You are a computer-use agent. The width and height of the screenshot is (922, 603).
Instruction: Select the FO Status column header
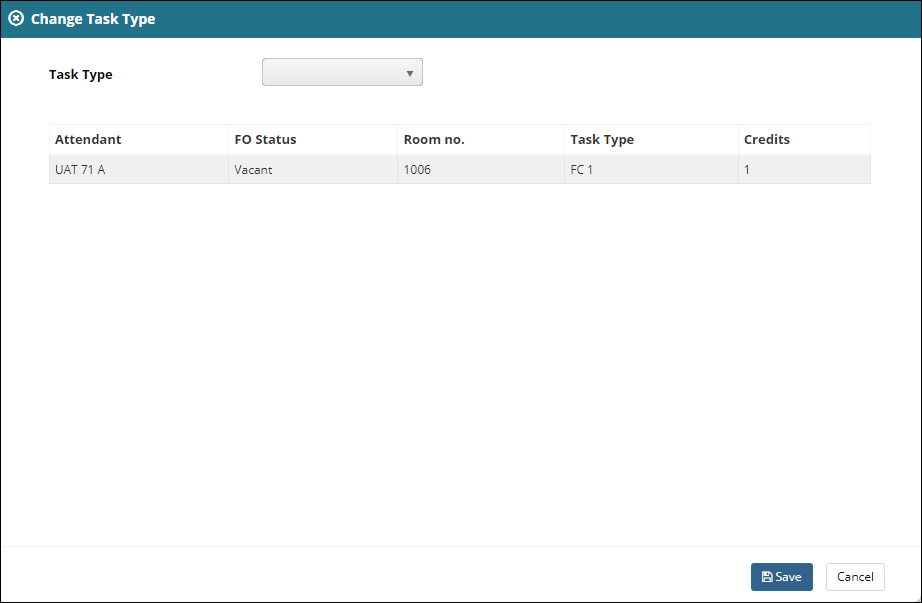[264, 139]
